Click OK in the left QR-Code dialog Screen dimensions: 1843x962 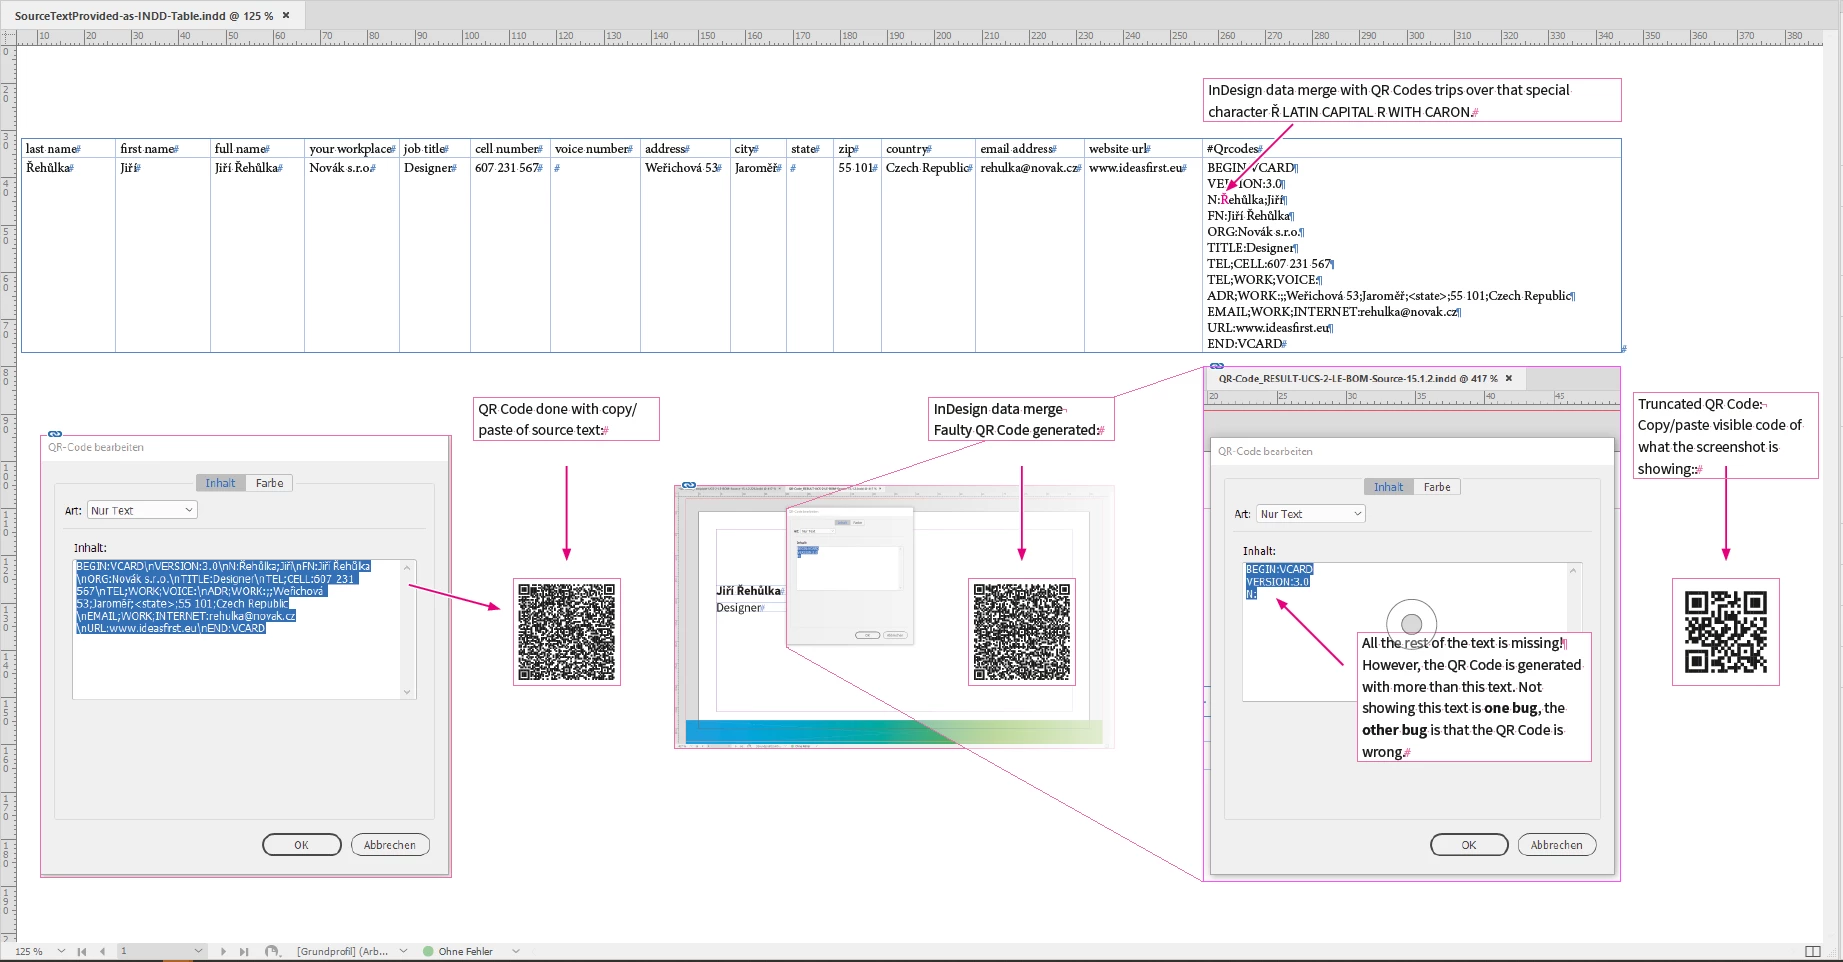pyautogui.click(x=301, y=845)
